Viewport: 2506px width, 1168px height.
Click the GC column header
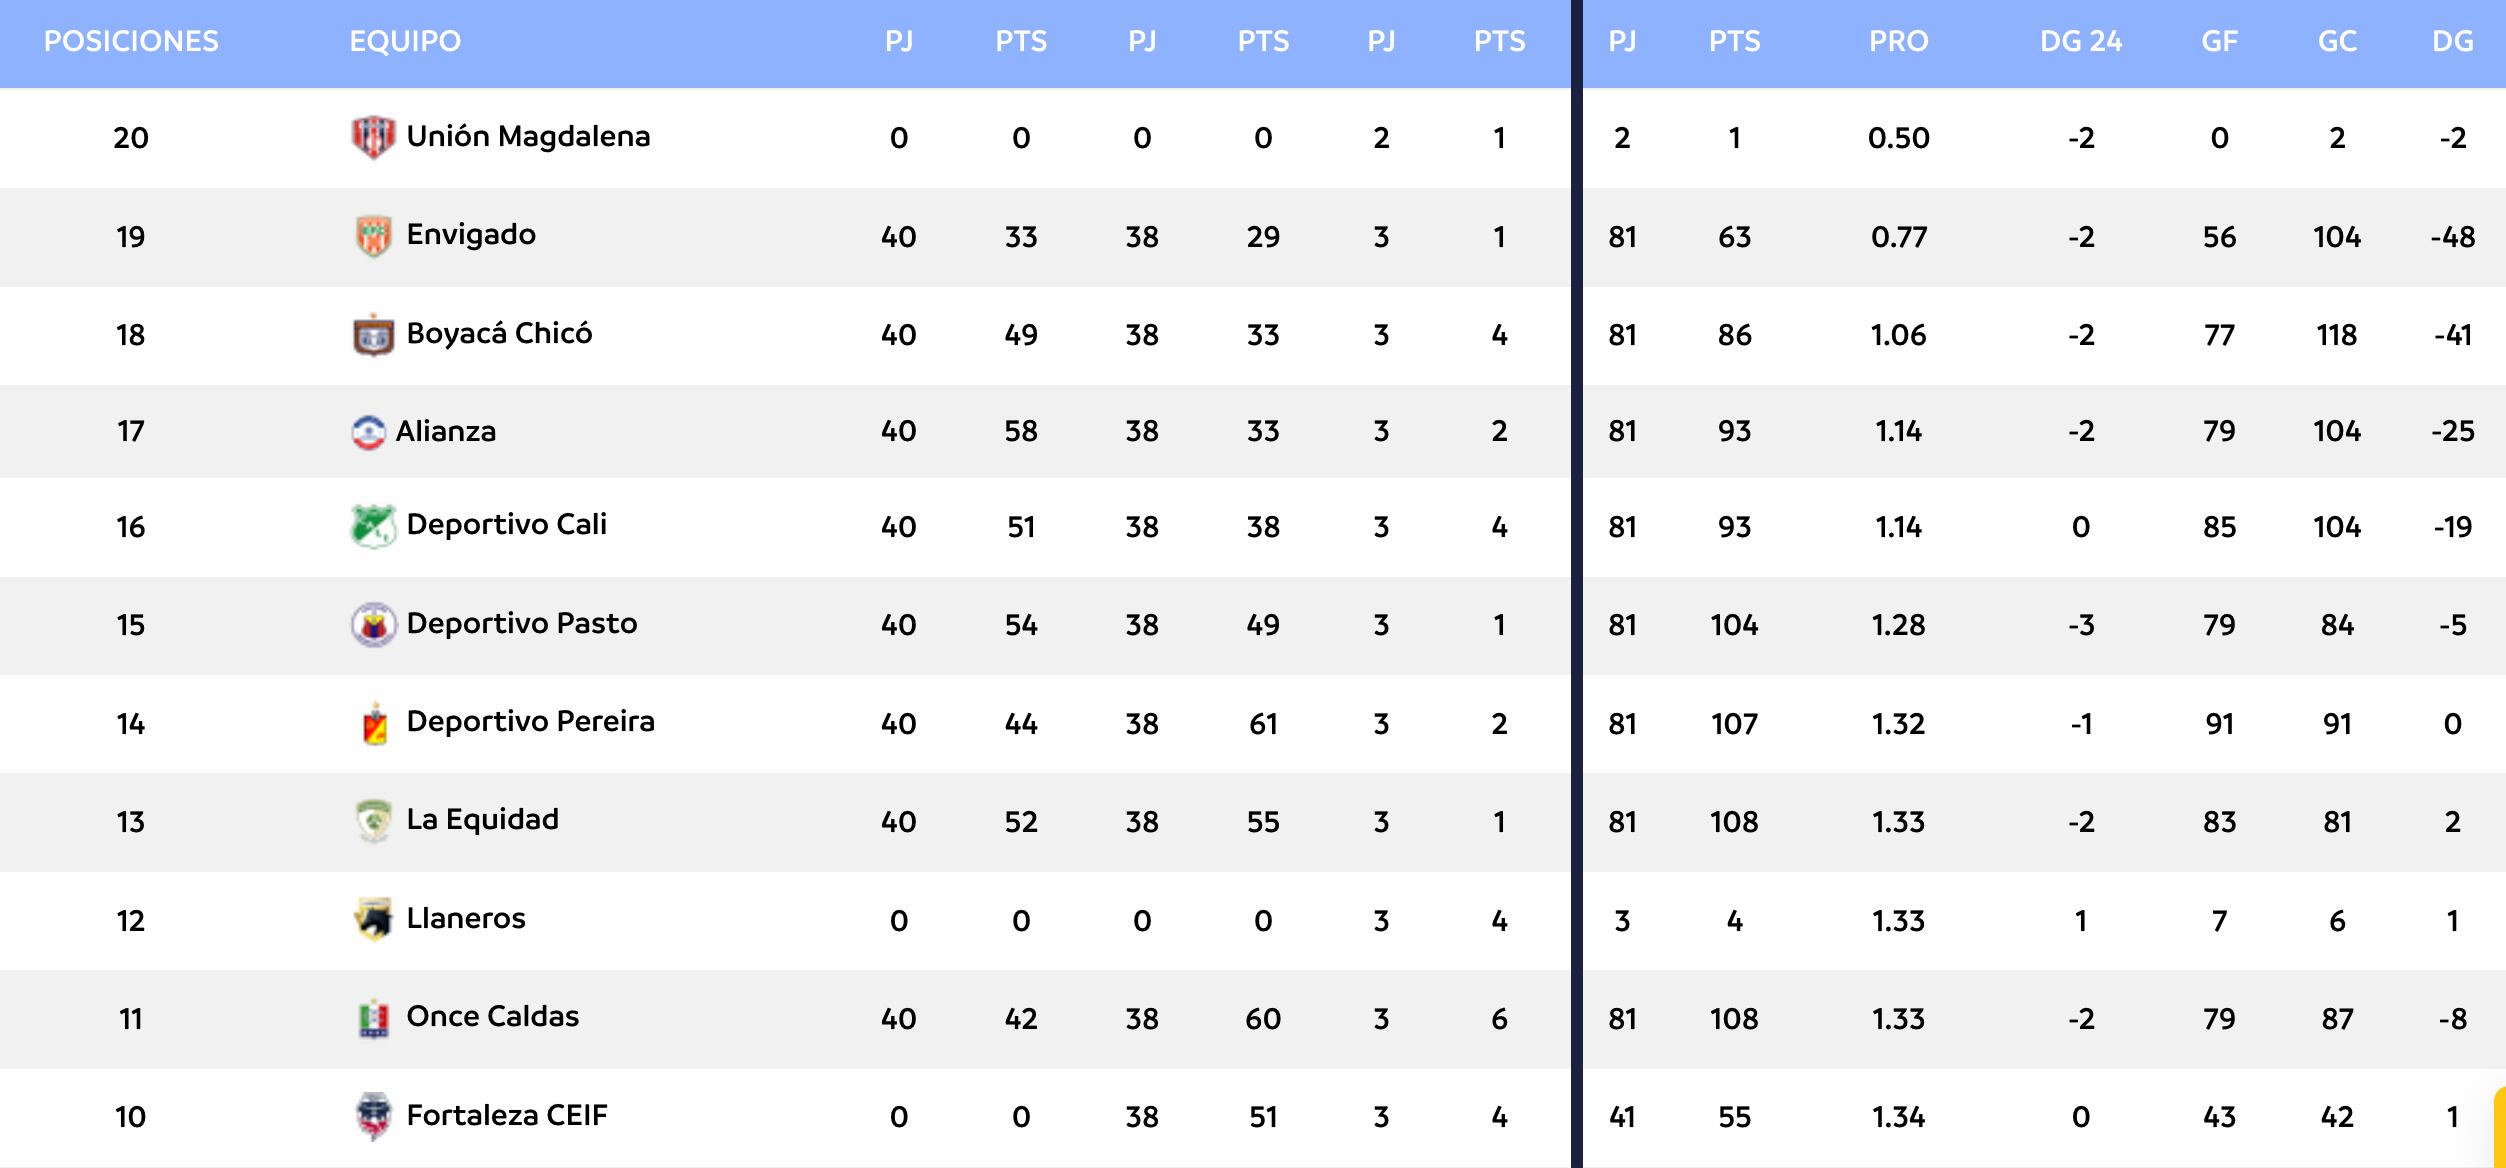tap(2337, 41)
